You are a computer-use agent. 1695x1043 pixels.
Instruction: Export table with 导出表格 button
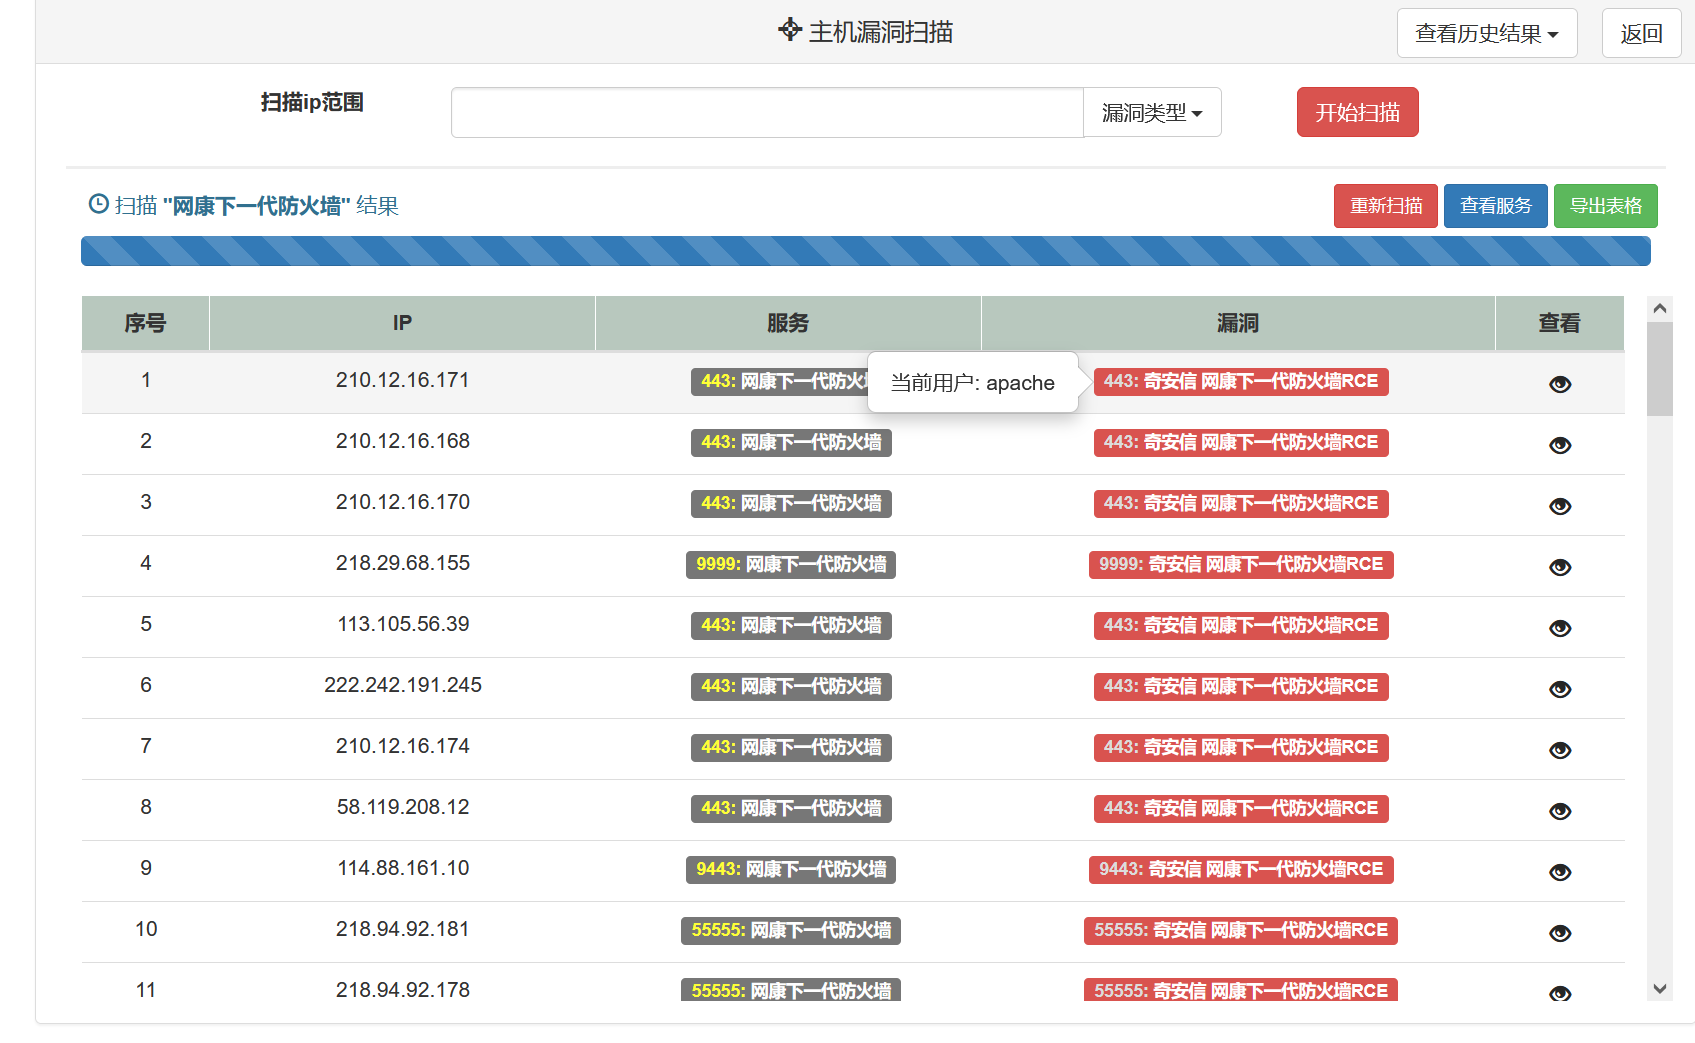[x=1606, y=206]
